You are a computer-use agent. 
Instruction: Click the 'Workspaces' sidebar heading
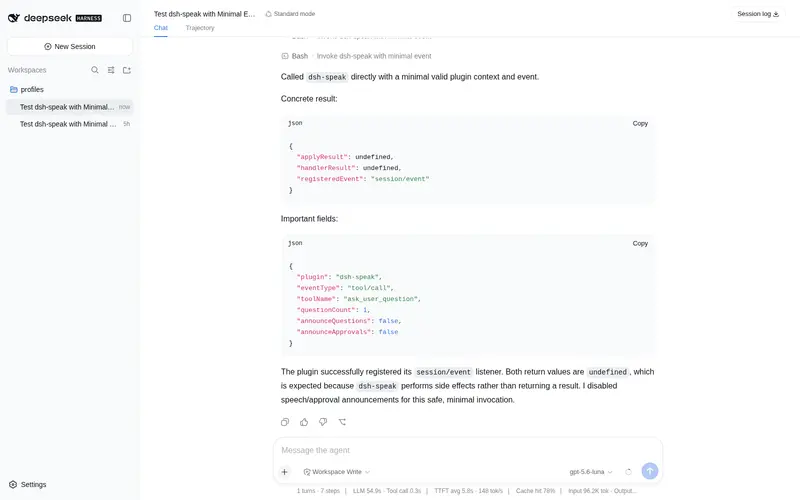click(x=27, y=70)
